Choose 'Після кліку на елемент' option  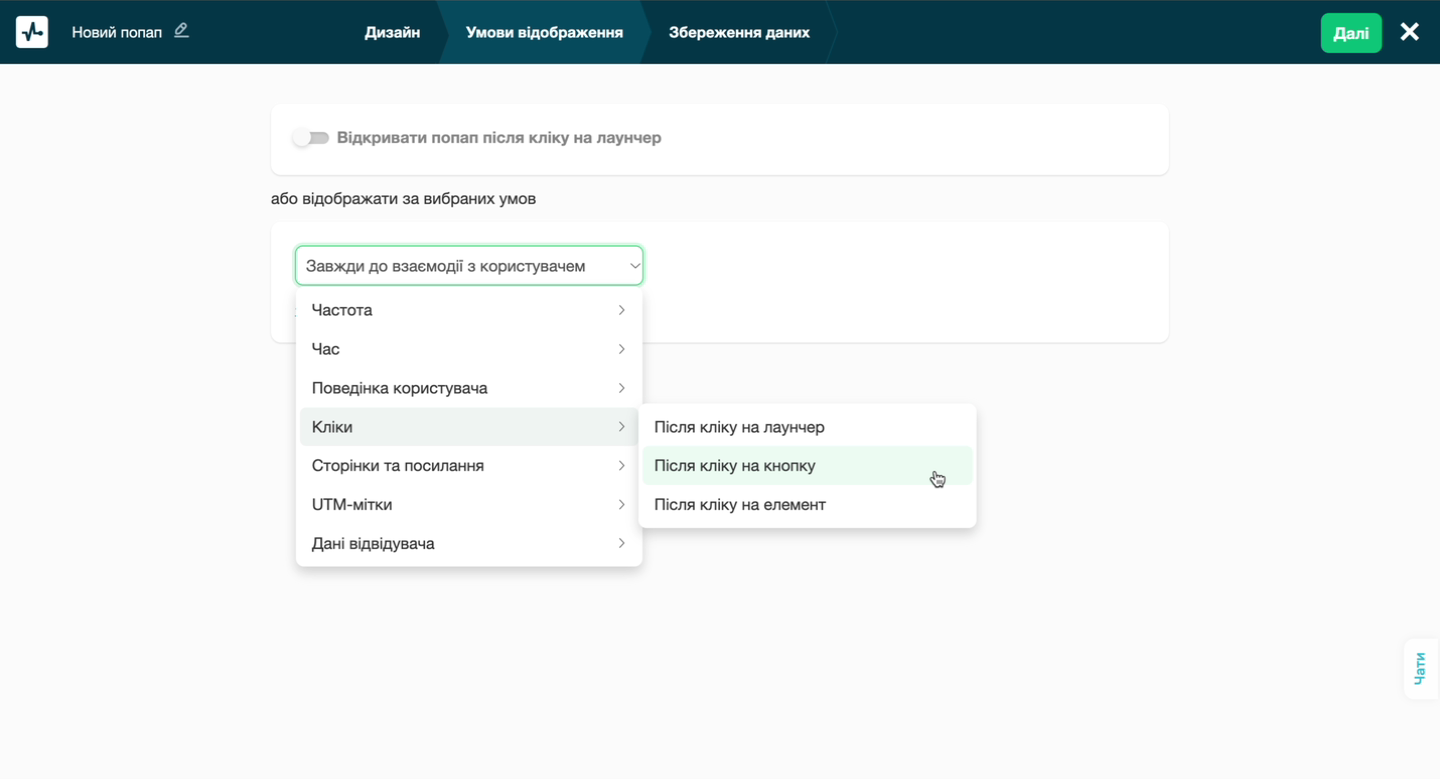740,505
